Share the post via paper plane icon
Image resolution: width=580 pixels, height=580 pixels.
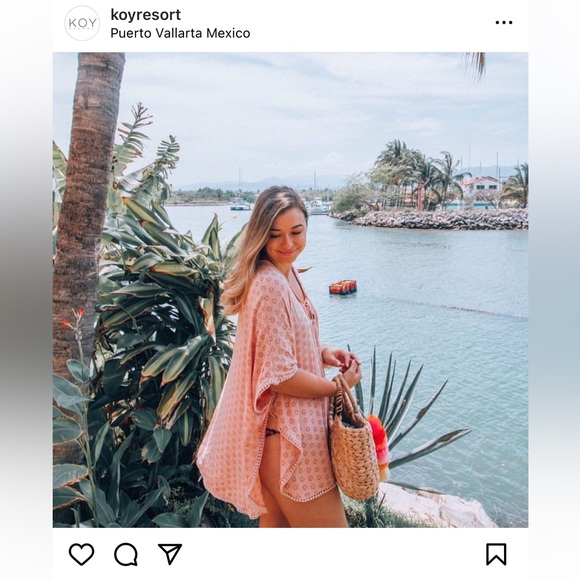(170, 554)
